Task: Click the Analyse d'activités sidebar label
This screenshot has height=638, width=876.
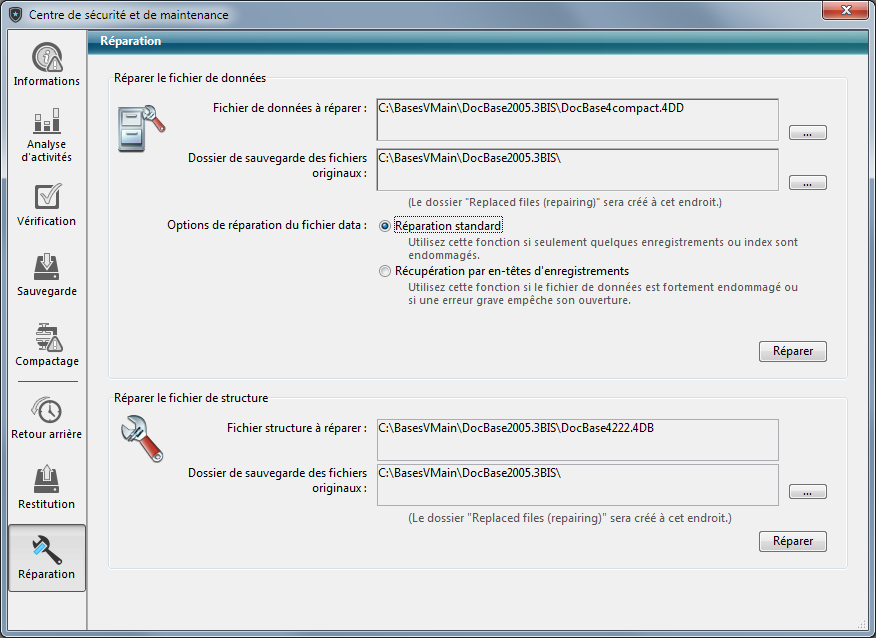Action: point(47,151)
